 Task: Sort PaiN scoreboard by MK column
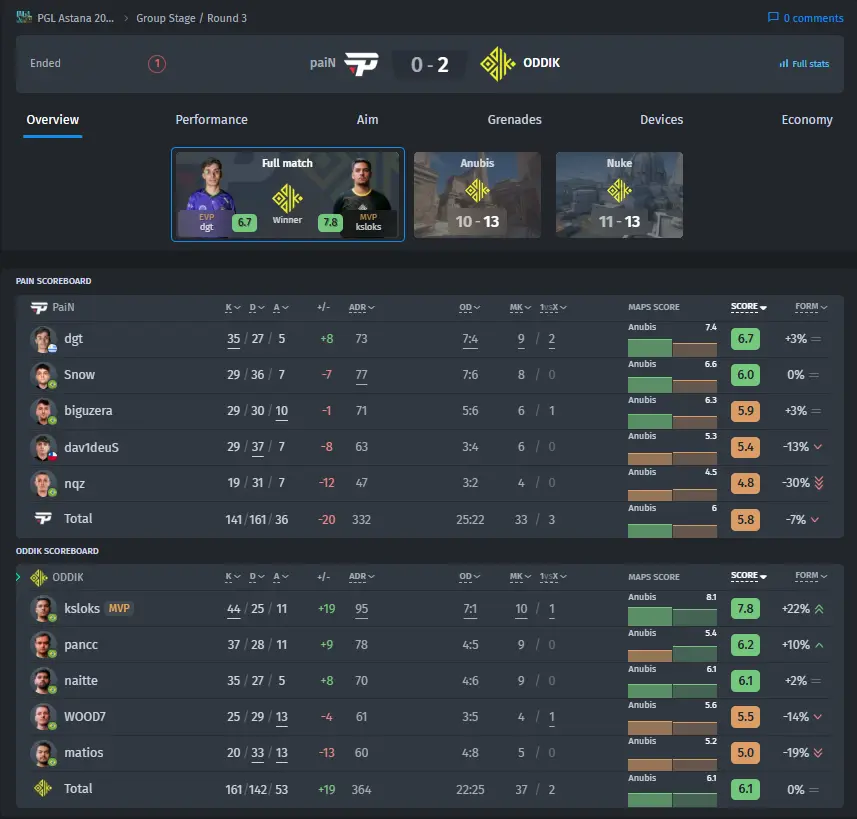click(x=520, y=307)
